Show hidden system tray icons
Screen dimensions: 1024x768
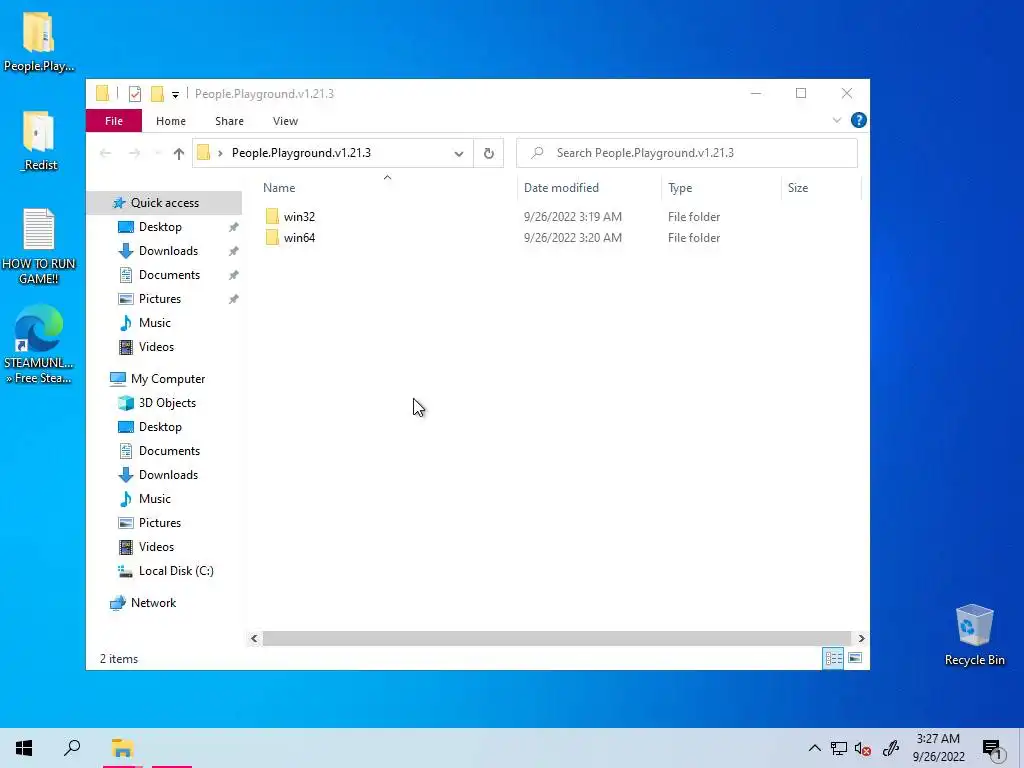[x=814, y=748]
